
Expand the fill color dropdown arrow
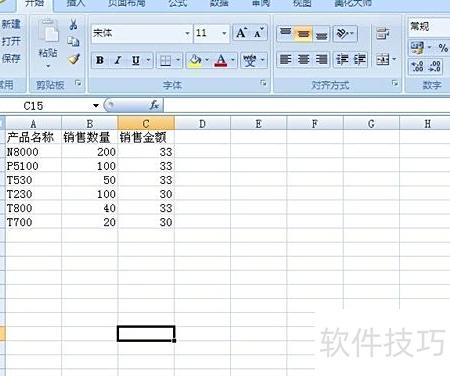207,60
